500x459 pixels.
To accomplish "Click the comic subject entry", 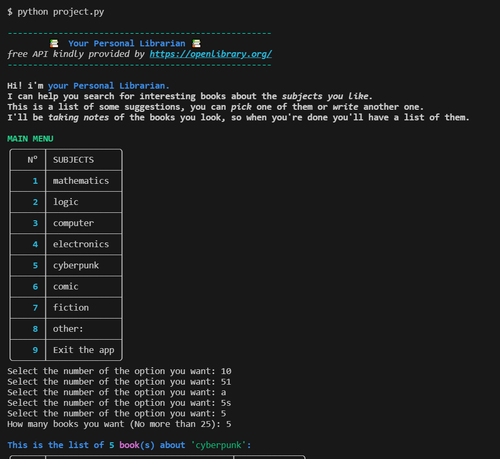I will [x=66, y=287].
